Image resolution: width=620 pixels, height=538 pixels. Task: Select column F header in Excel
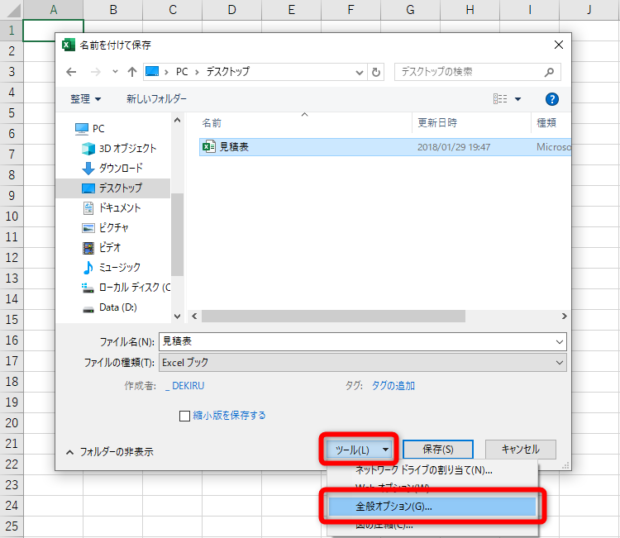click(351, 10)
